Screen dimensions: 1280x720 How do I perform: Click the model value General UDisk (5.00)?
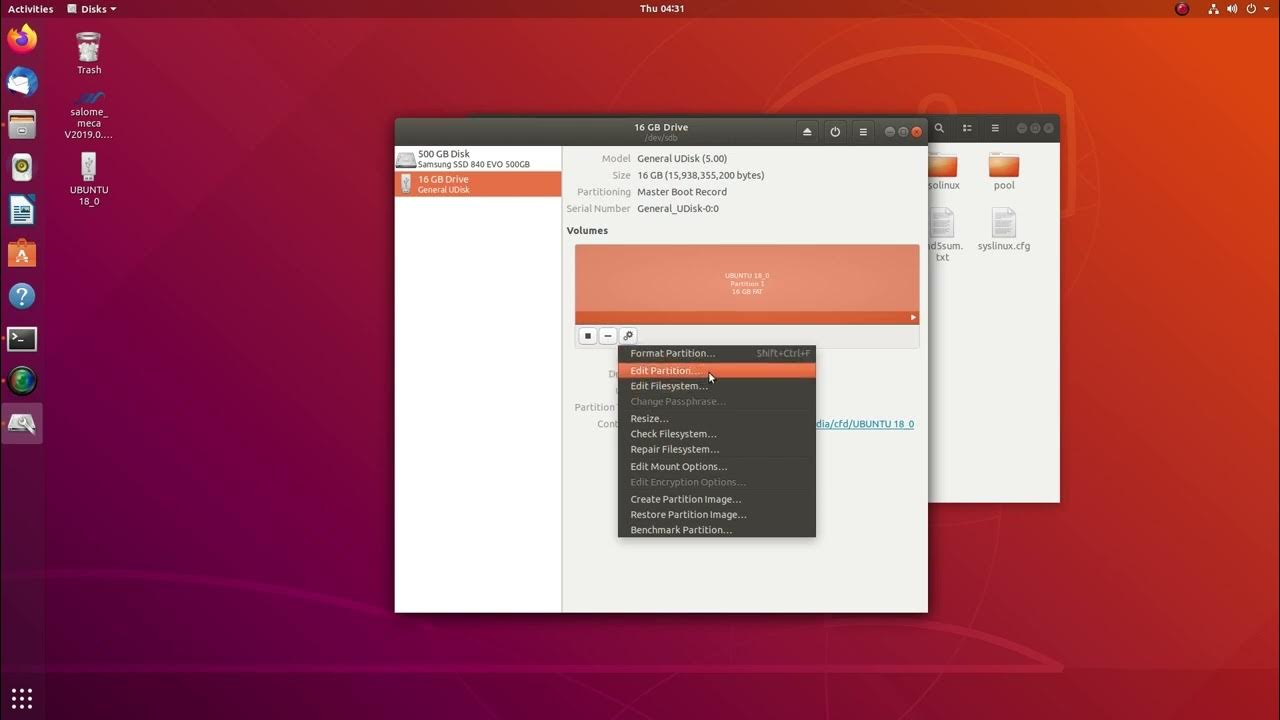click(x=682, y=158)
